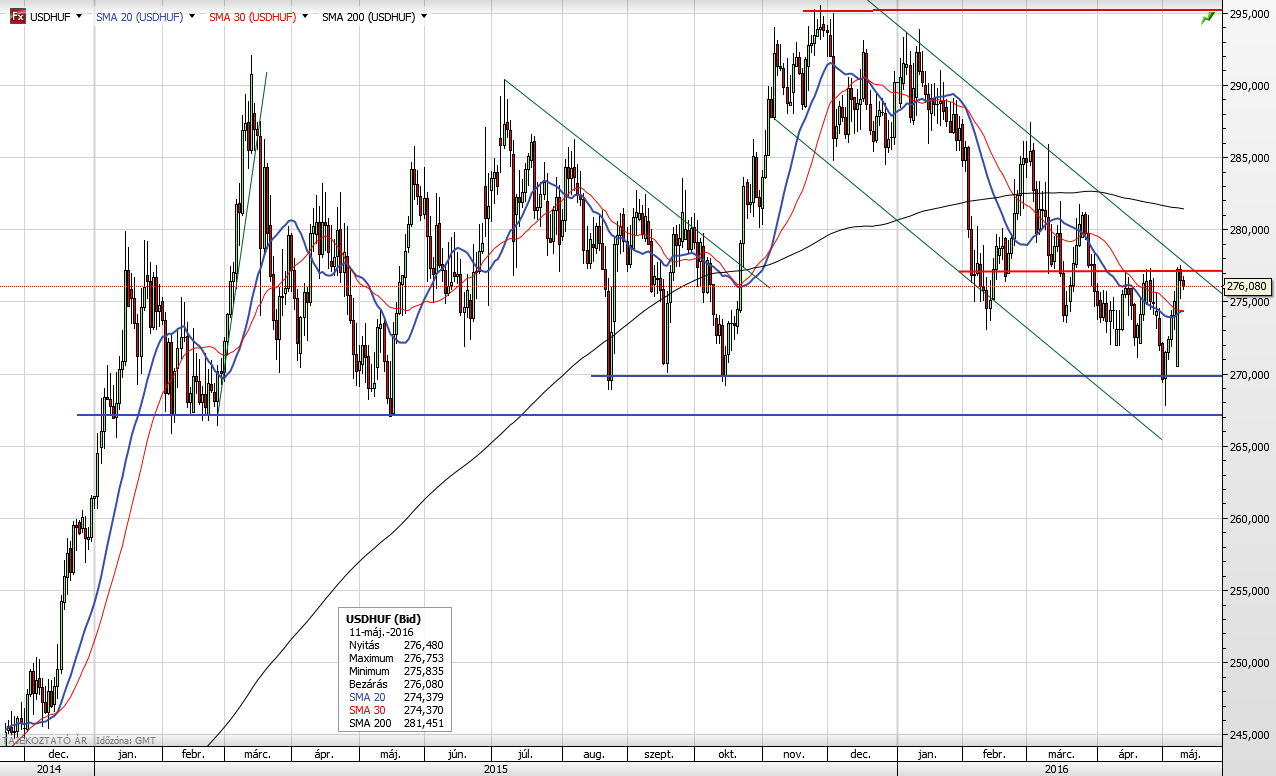Click the red Fx chart icon
Screen dimensions: 1276x776
click(x=17, y=17)
